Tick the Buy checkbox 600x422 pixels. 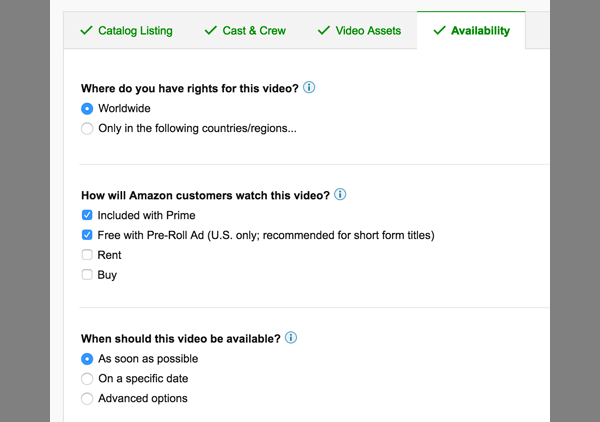click(87, 275)
